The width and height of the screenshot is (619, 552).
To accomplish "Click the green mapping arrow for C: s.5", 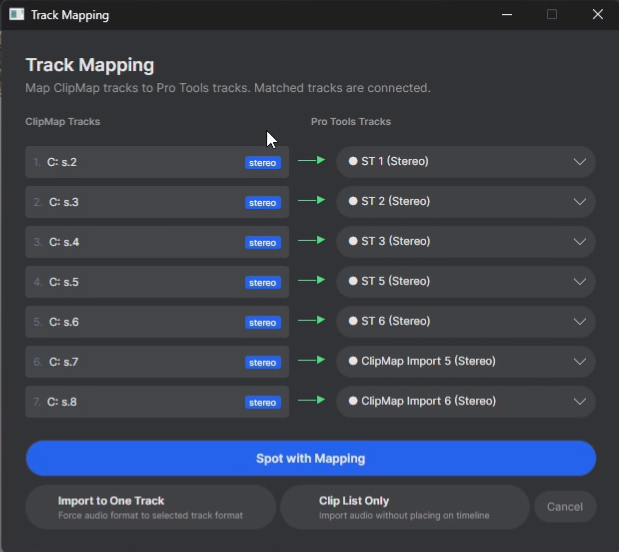I will click(x=311, y=280).
